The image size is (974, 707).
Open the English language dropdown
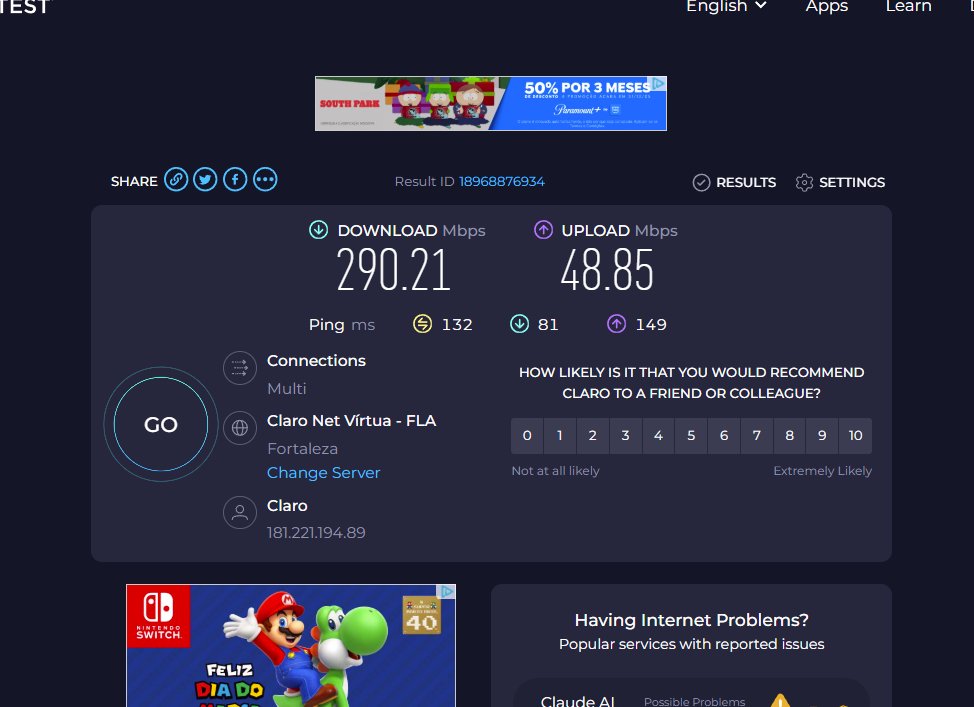(x=726, y=7)
